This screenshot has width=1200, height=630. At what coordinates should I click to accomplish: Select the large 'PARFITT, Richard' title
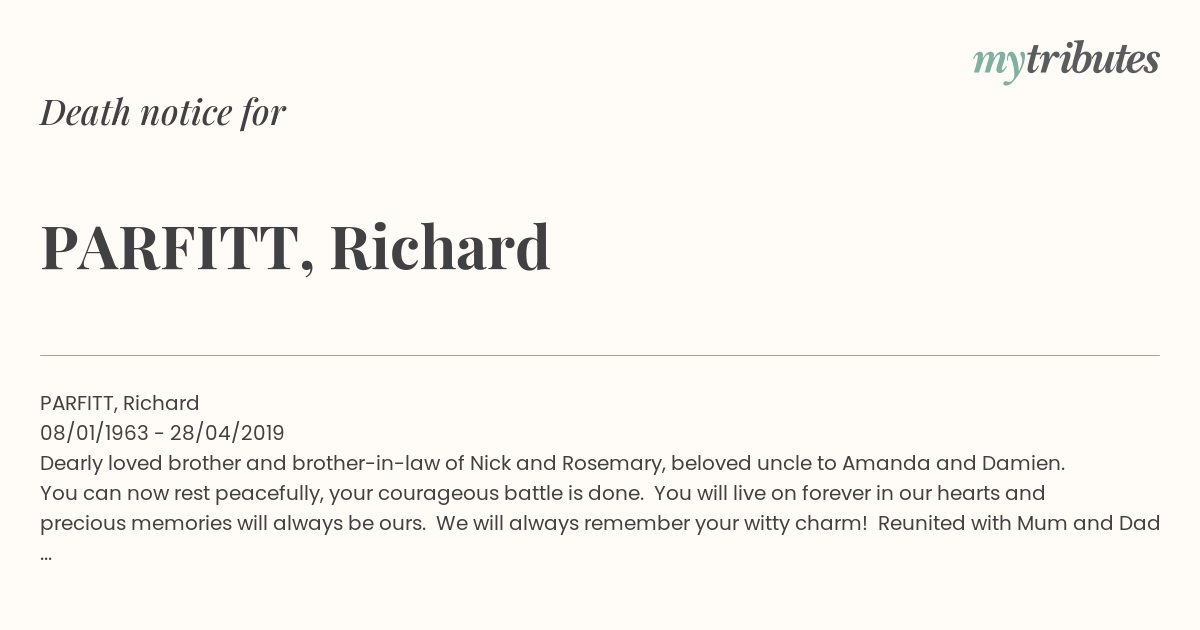click(x=295, y=248)
